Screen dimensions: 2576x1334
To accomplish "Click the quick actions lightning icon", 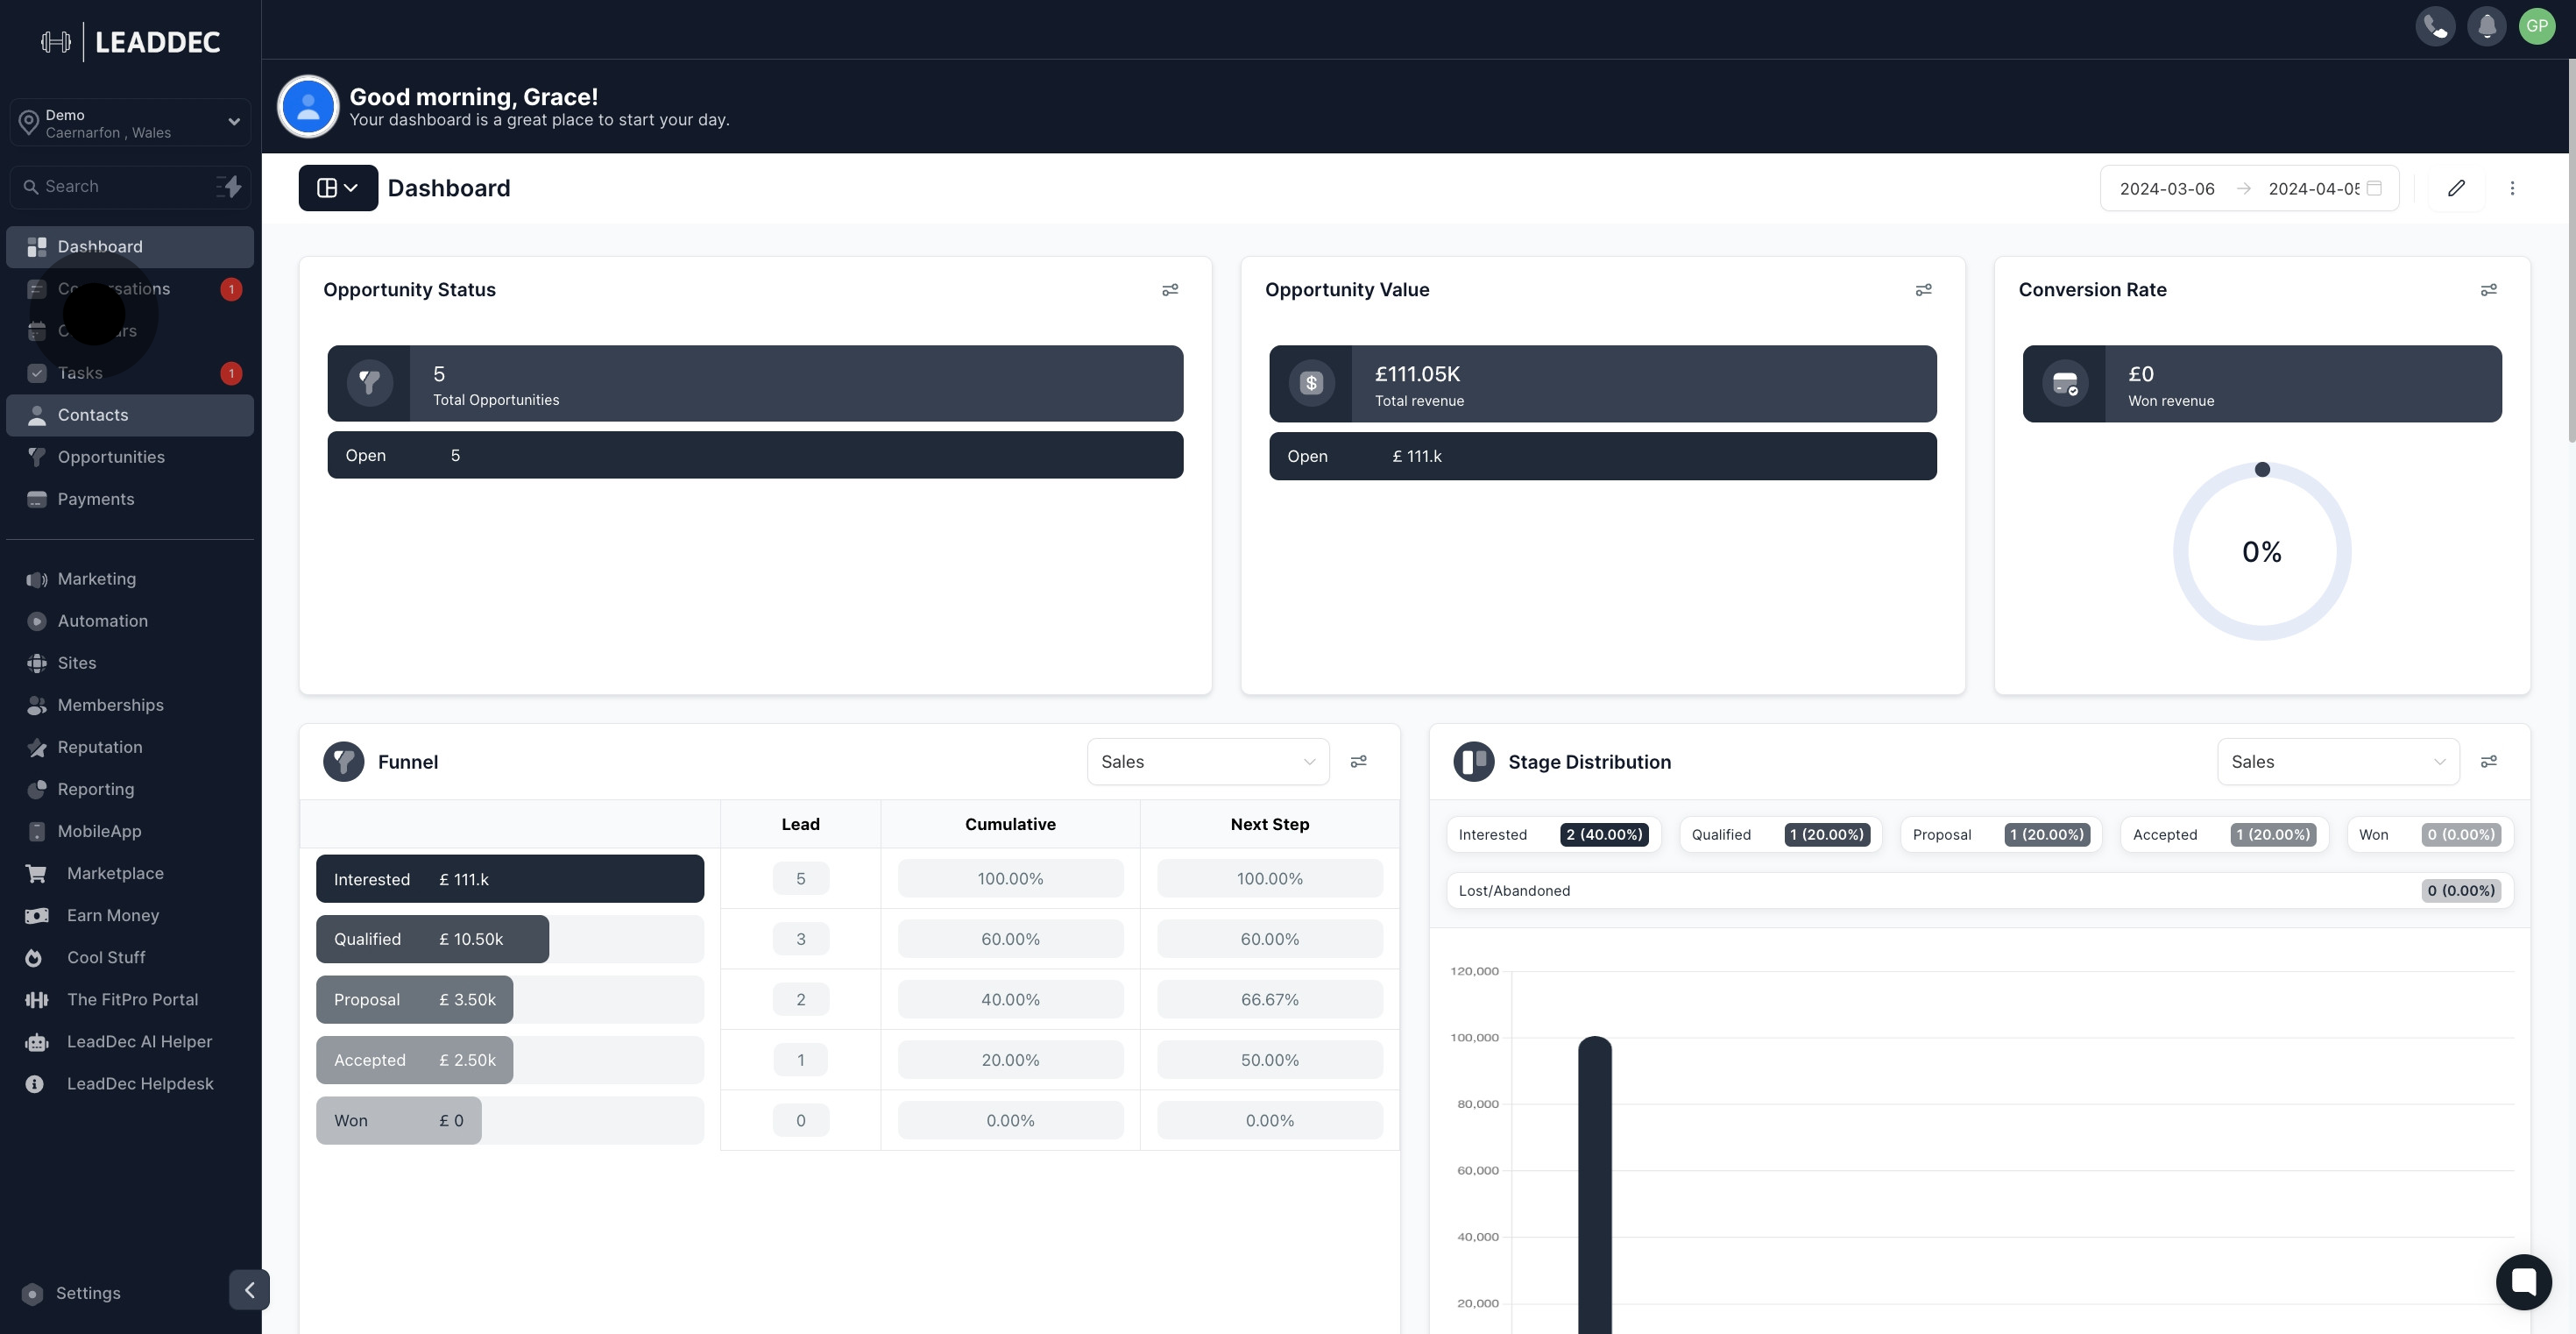I will click(230, 187).
